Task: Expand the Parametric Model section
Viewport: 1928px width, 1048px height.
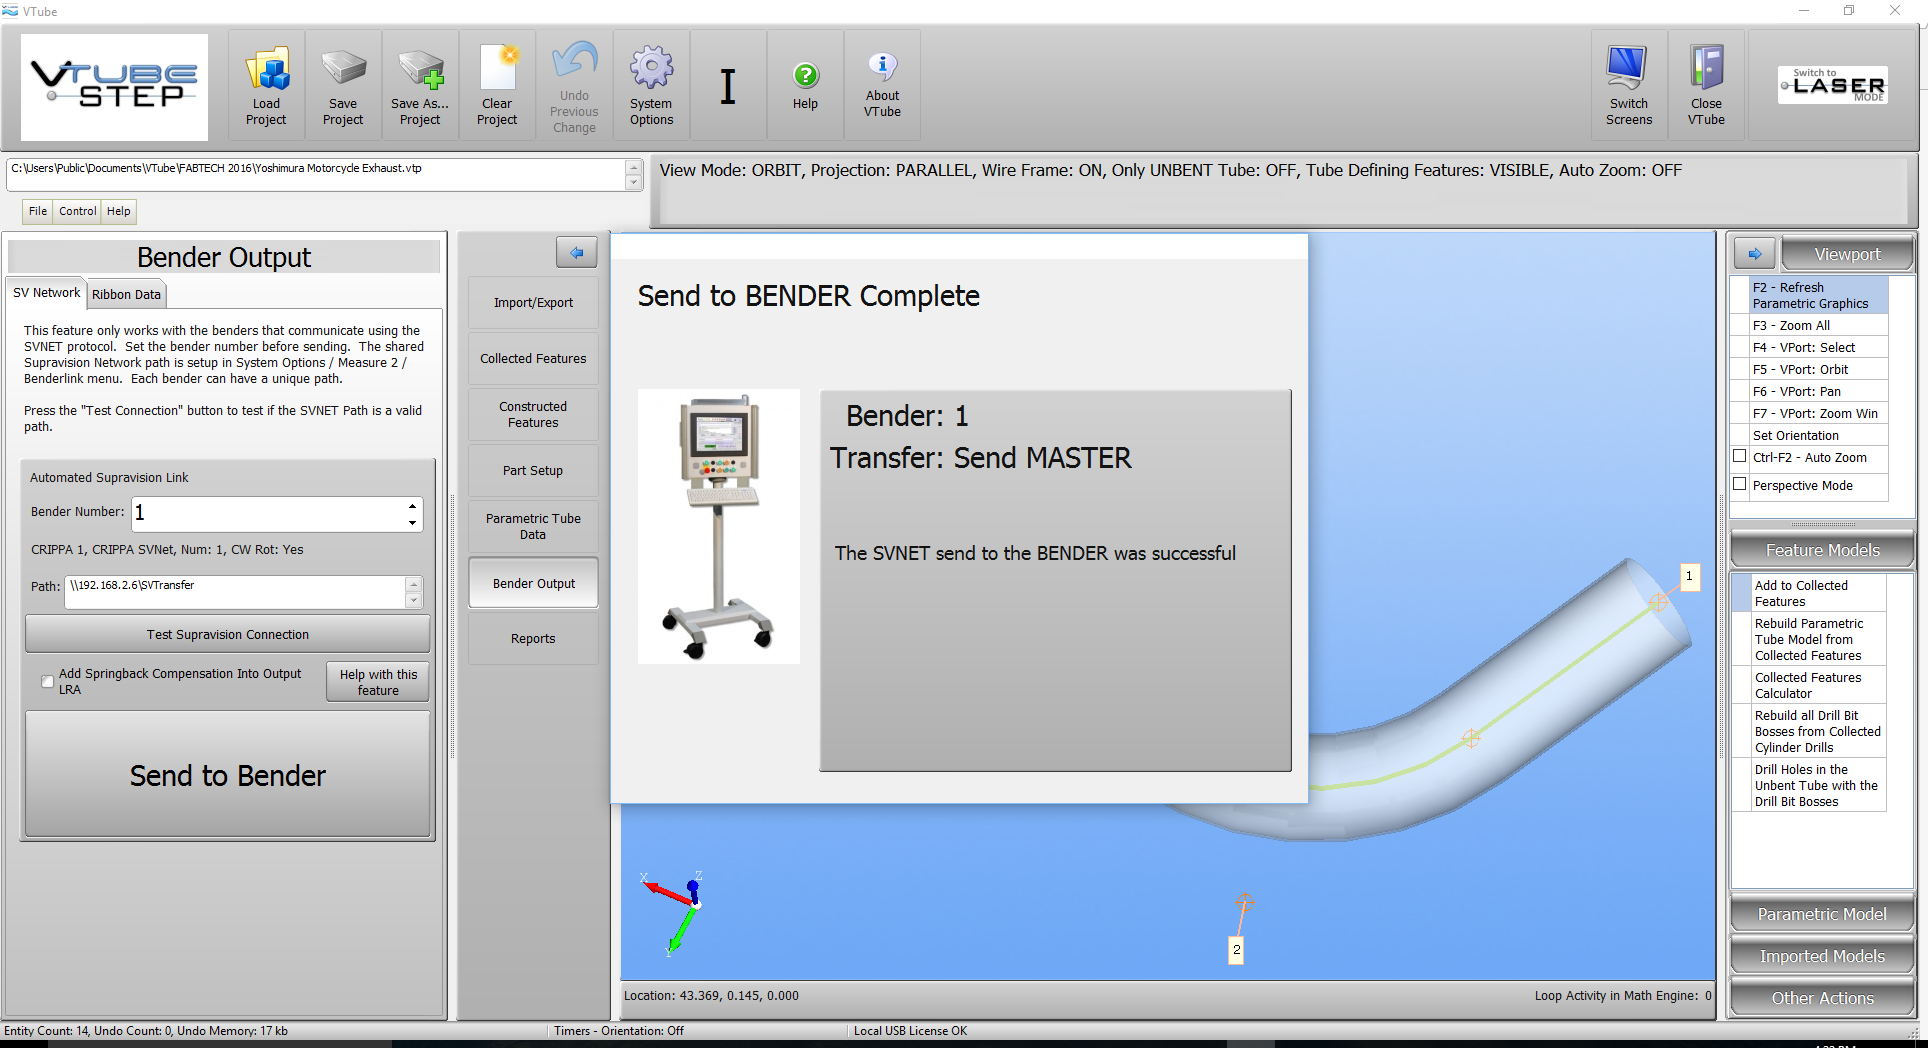Action: 1822,914
